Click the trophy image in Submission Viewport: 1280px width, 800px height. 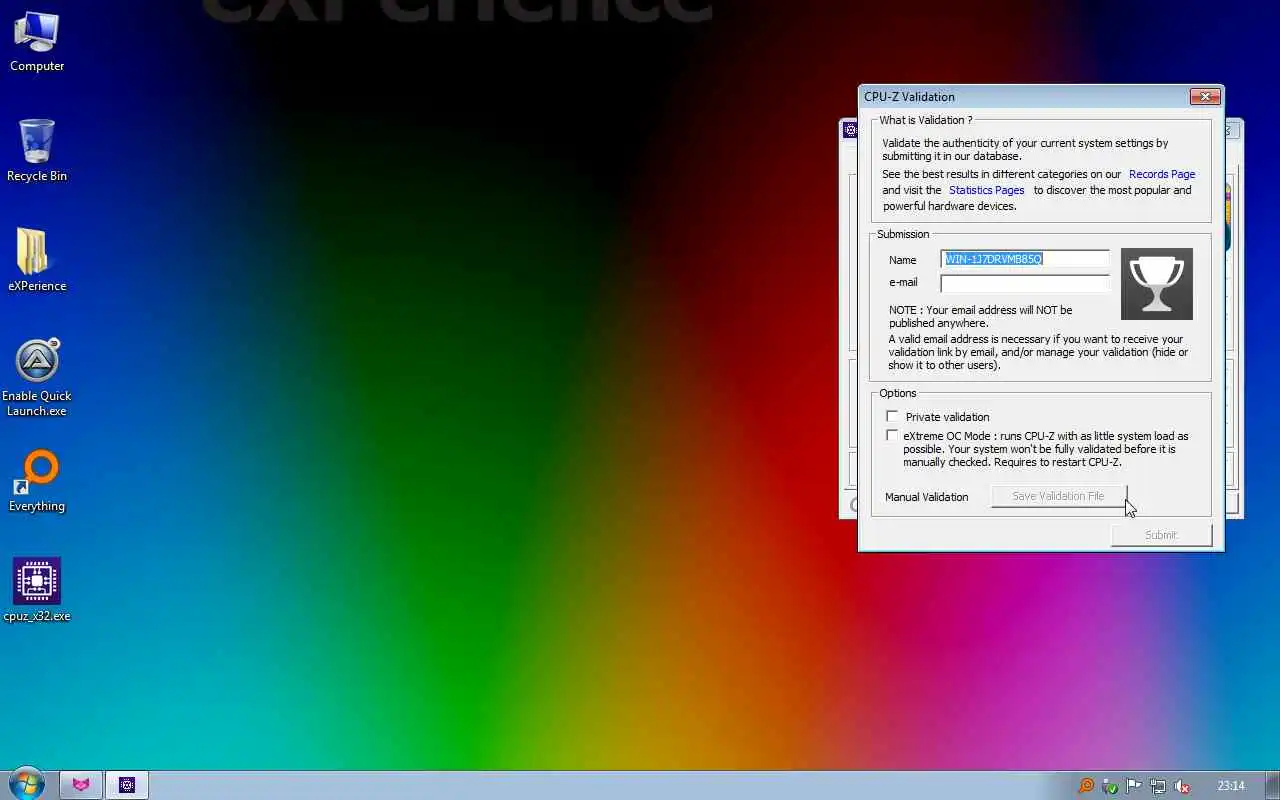[1157, 284]
